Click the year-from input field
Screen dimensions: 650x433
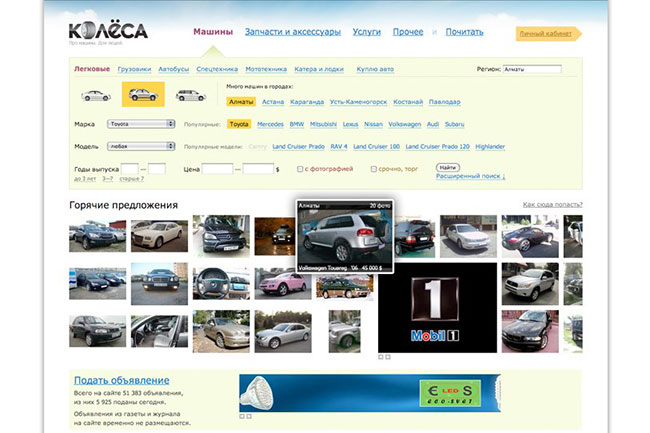click(130, 169)
